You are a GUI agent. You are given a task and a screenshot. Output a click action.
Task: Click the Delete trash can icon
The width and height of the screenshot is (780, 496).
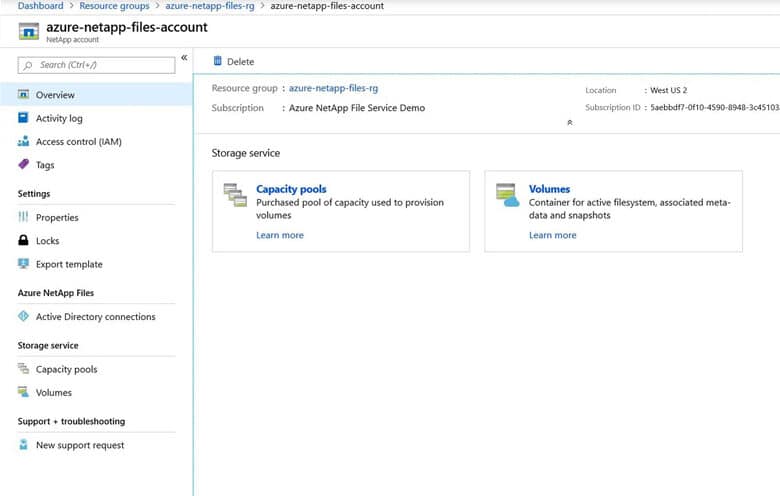(217, 61)
